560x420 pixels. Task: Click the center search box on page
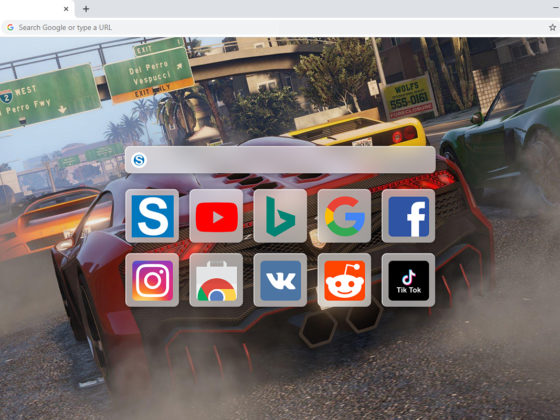point(280,160)
